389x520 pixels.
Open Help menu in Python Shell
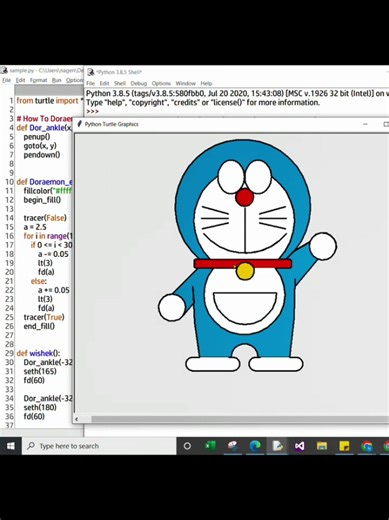tap(206, 83)
